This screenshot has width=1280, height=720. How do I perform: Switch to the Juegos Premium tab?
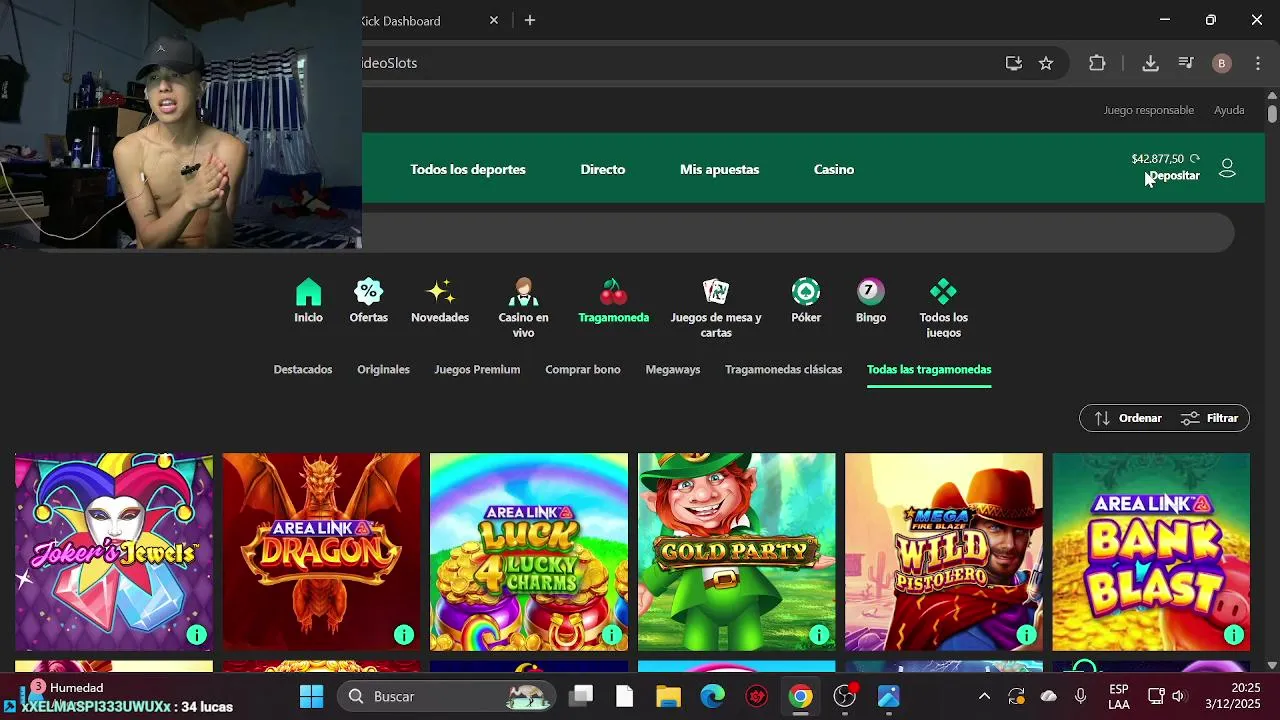coord(477,369)
